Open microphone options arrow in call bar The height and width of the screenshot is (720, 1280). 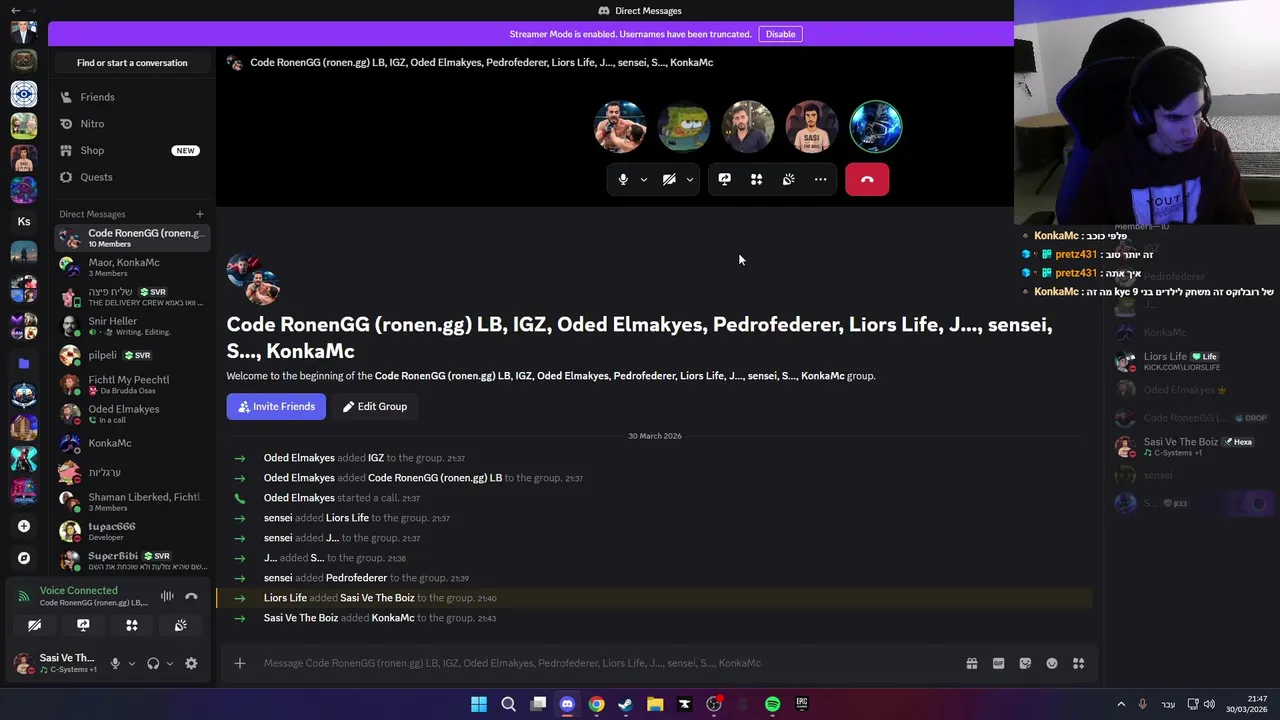point(644,180)
